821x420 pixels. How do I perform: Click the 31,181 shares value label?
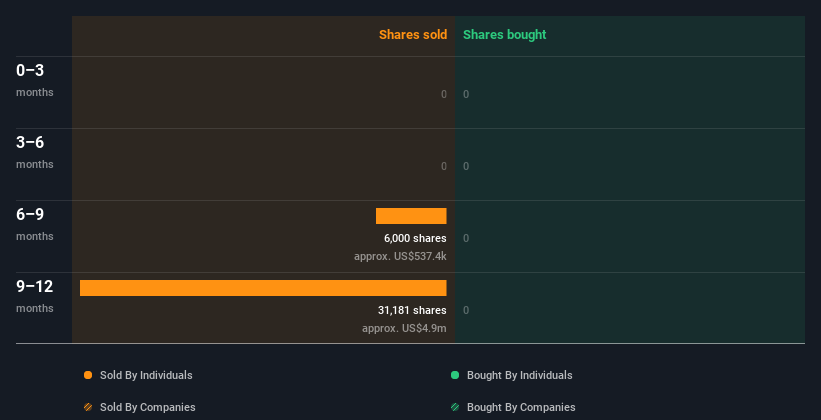[412, 310]
